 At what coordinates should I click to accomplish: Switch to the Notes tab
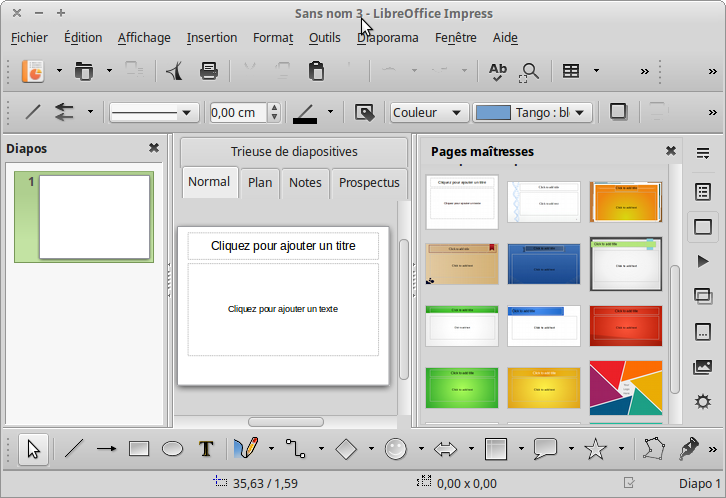pyautogui.click(x=305, y=182)
